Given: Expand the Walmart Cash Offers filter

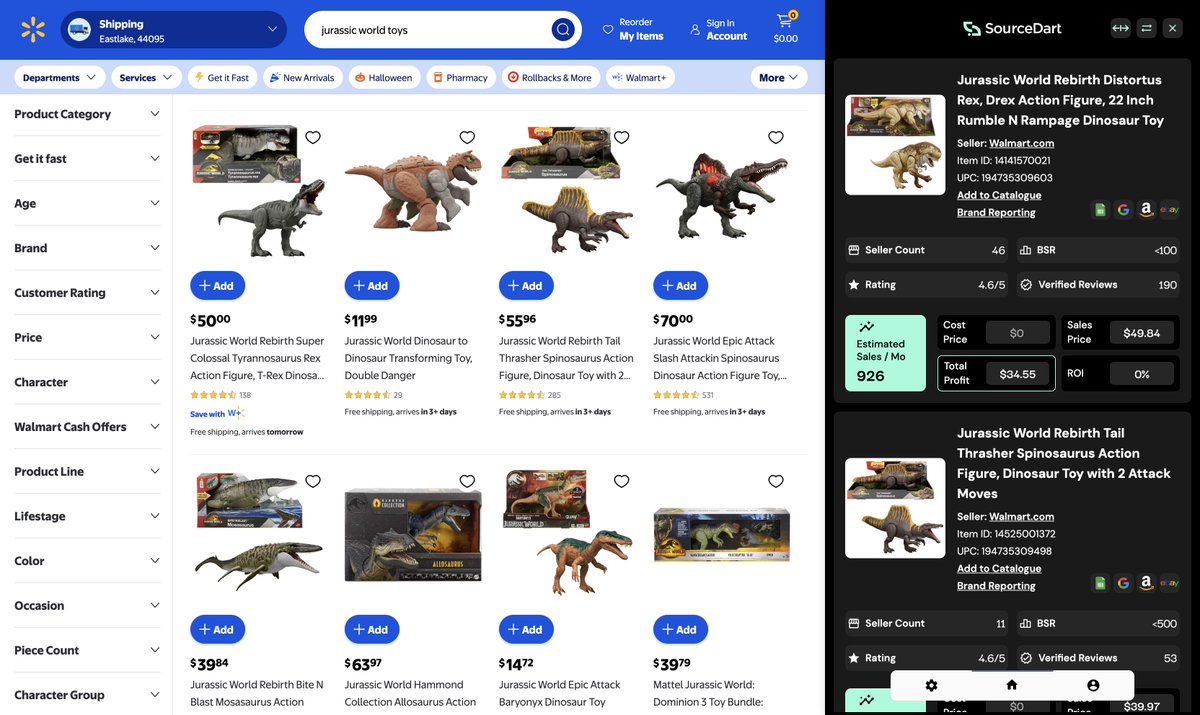Looking at the screenshot, I should click(x=86, y=427).
